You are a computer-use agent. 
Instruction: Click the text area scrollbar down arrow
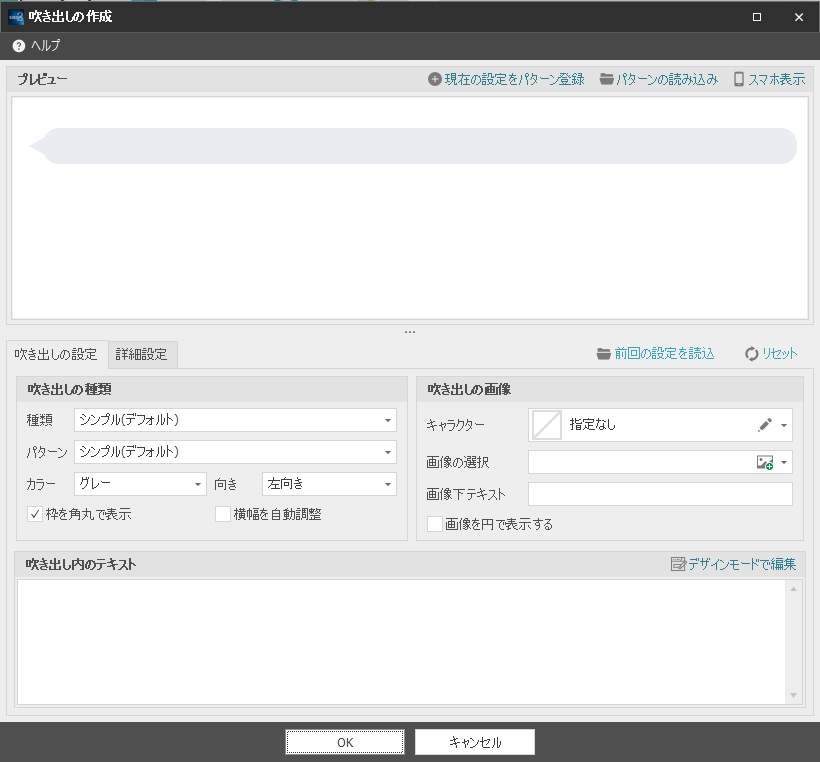pos(793,696)
